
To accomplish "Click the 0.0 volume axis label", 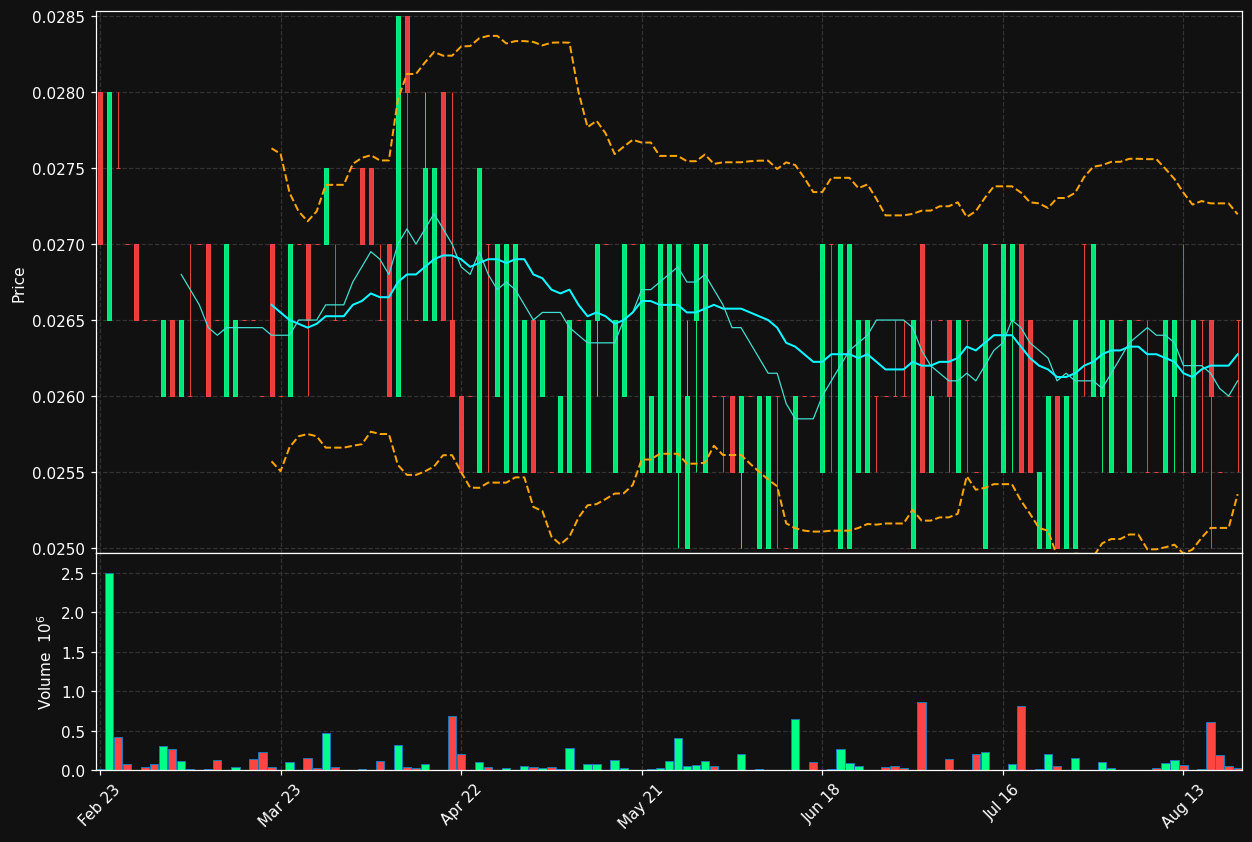I will 75,771.
